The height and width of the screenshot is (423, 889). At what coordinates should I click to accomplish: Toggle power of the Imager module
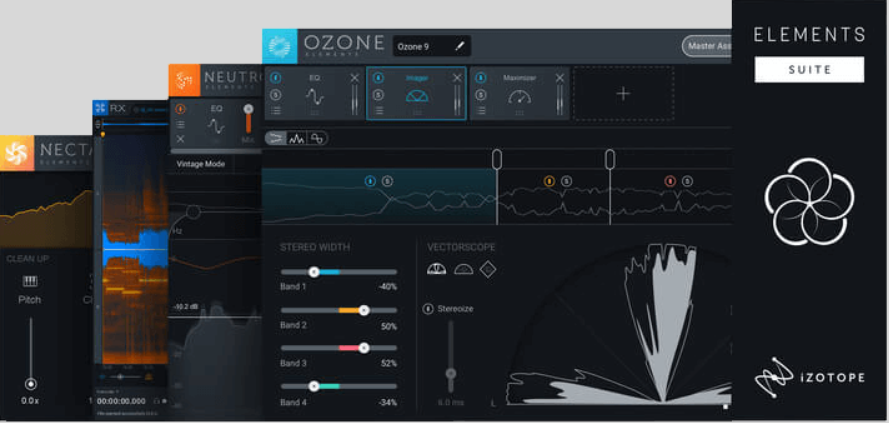coord(378,78)
